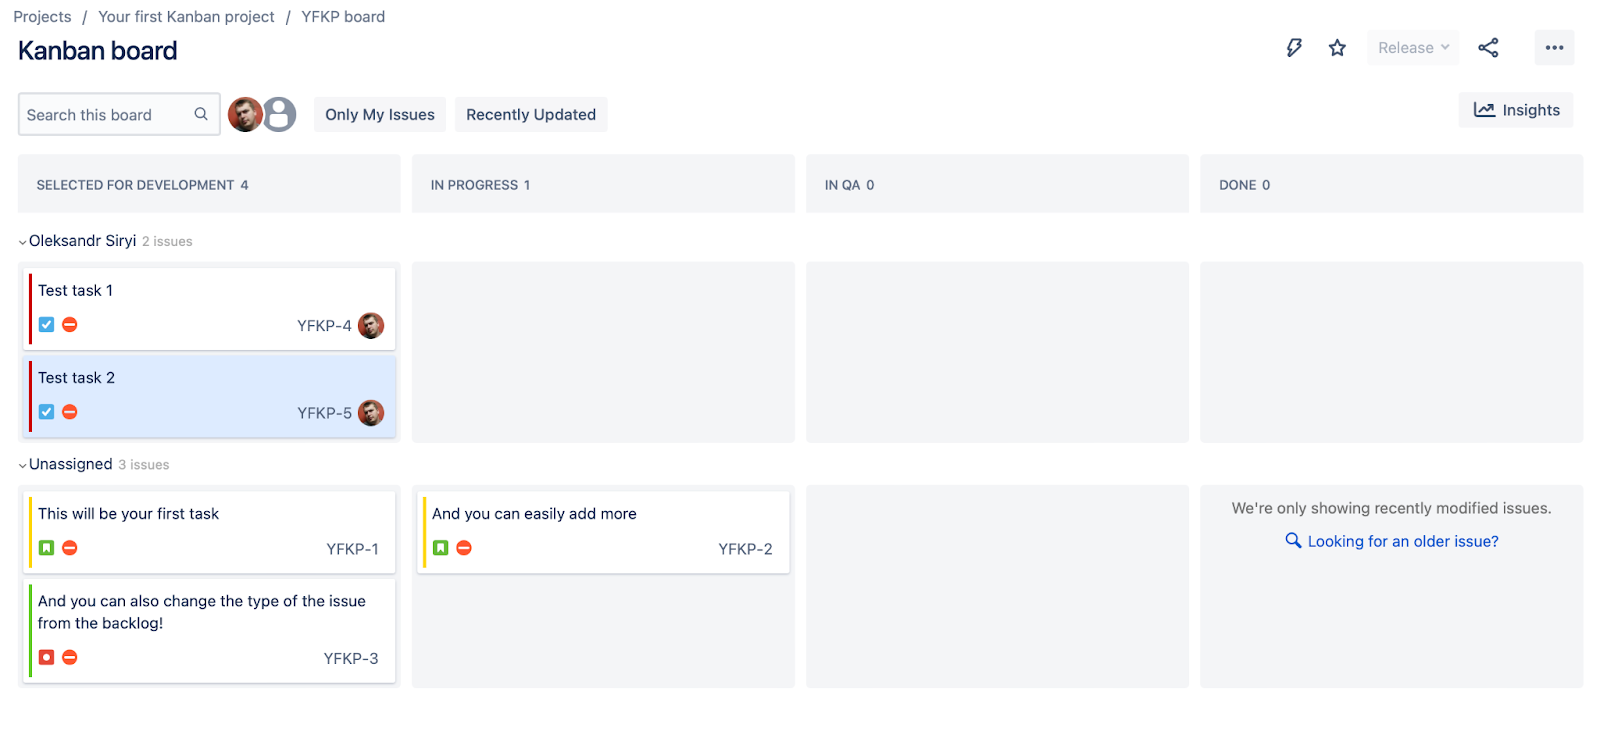Filter by the unassigned user avatar
Screen dimensions: 1600x746
[x=281, y=115]
